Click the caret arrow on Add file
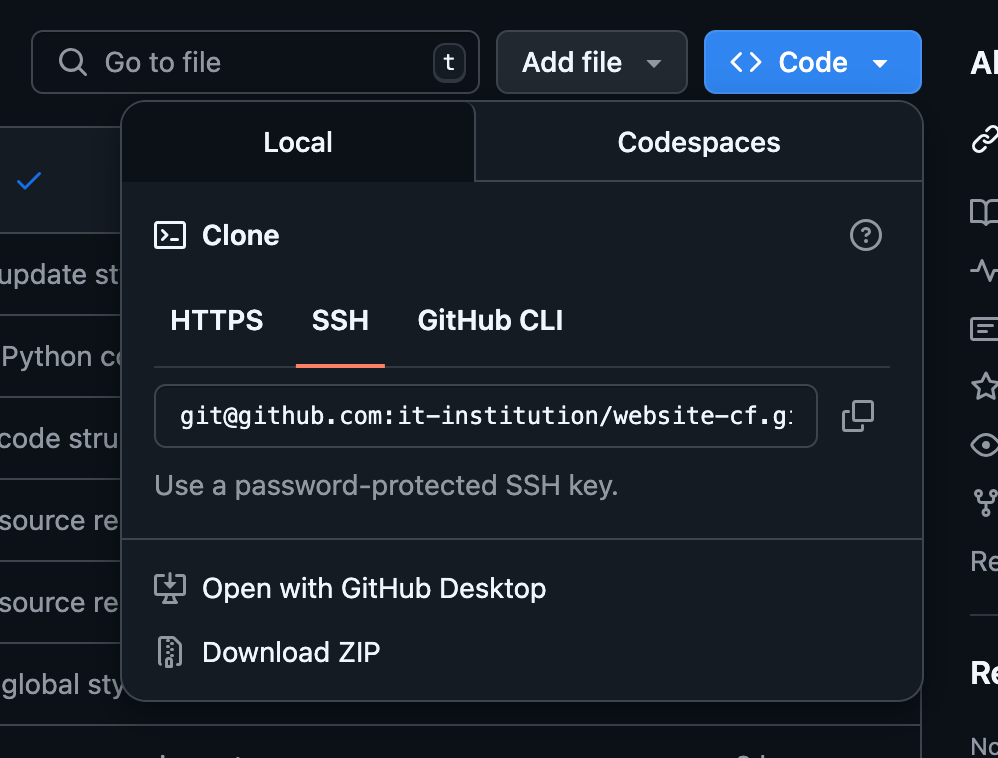The height and width of the screenshot is (758, 998). (x=654, y=63)
